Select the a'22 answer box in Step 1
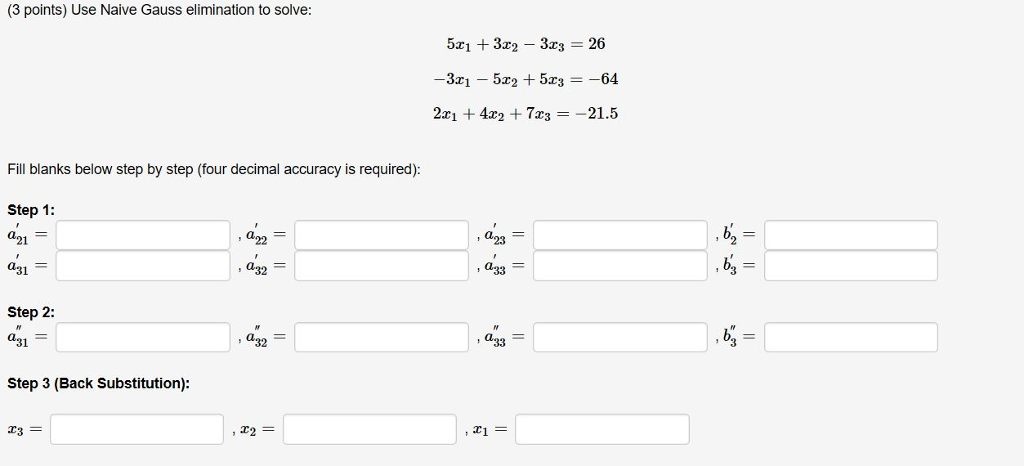 [381, 235]
